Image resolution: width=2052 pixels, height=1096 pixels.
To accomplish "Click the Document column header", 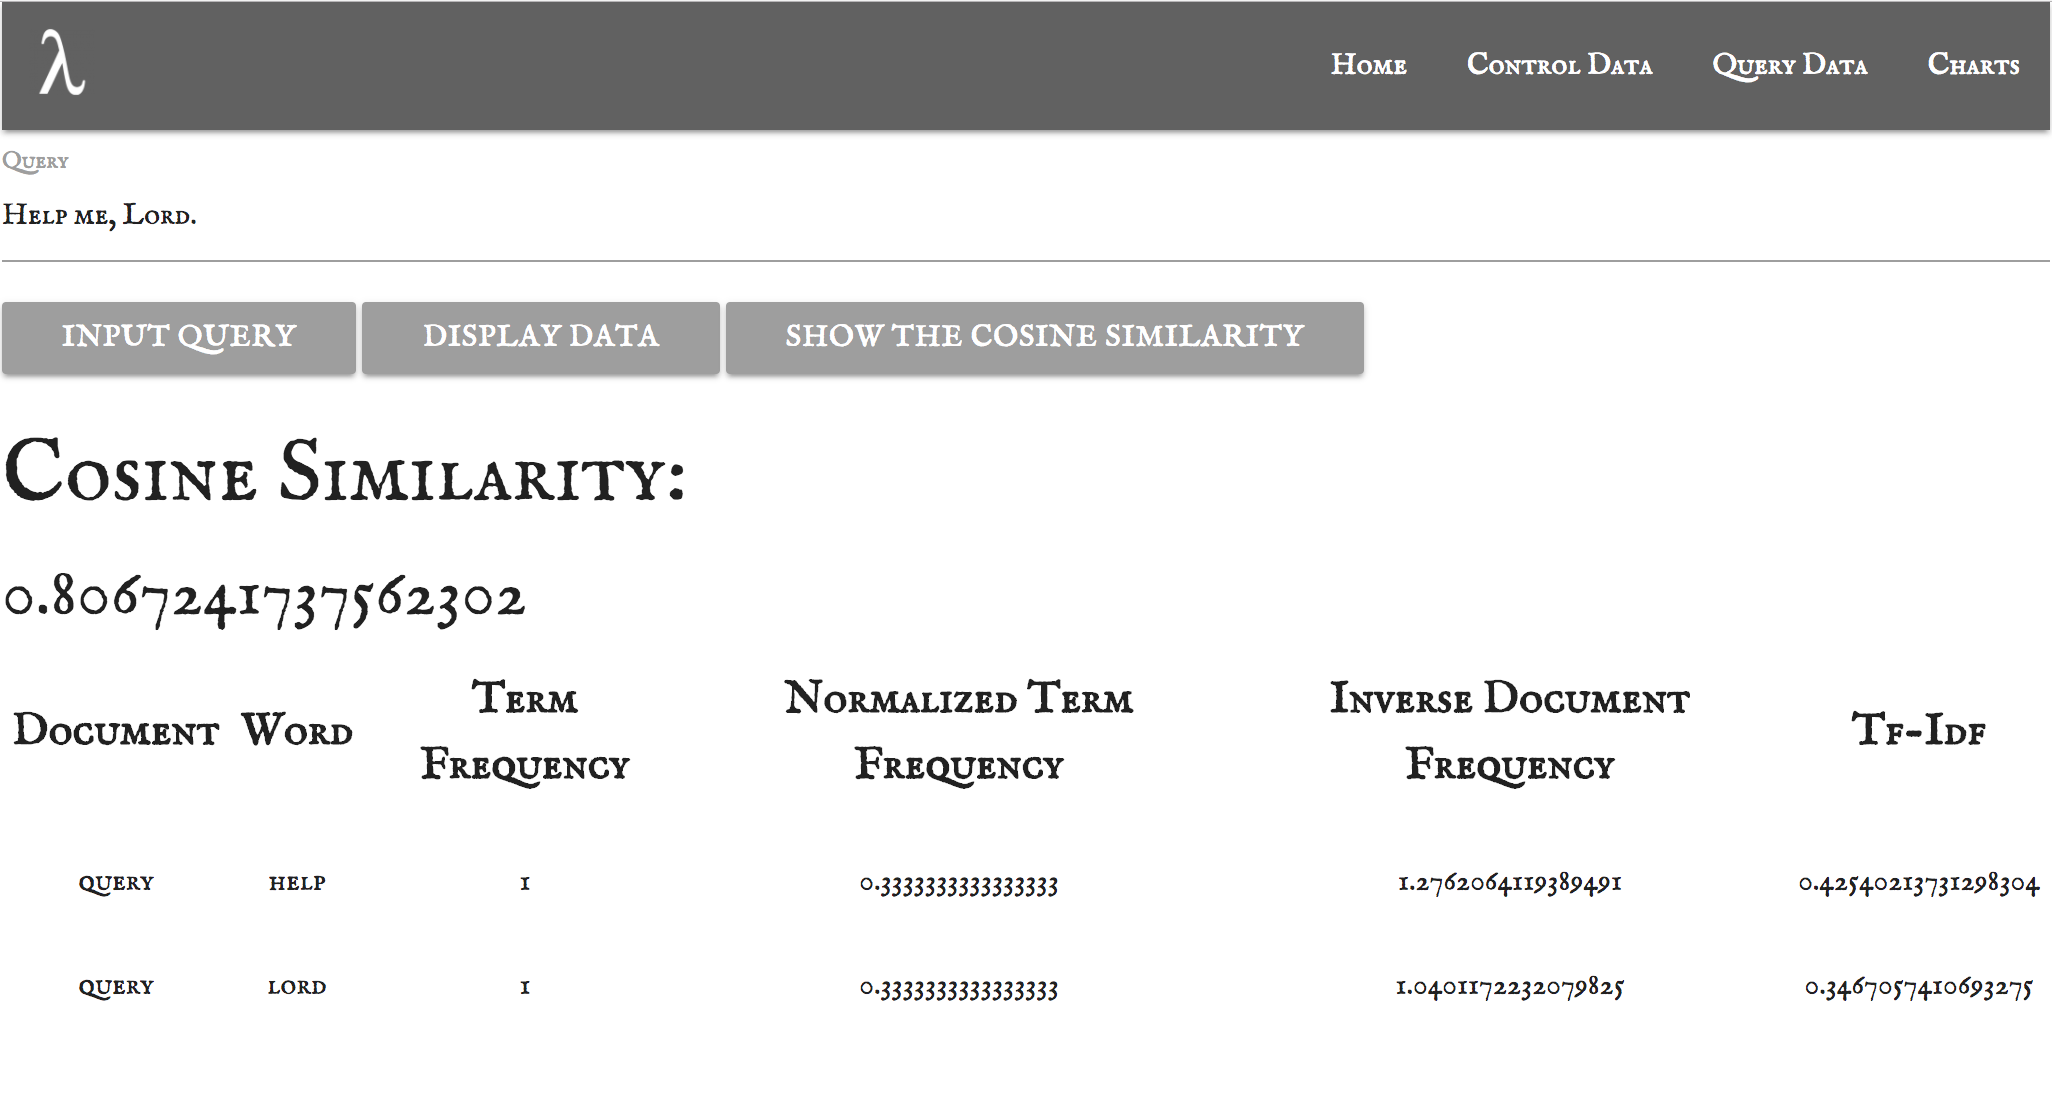I will pos(116,731).
